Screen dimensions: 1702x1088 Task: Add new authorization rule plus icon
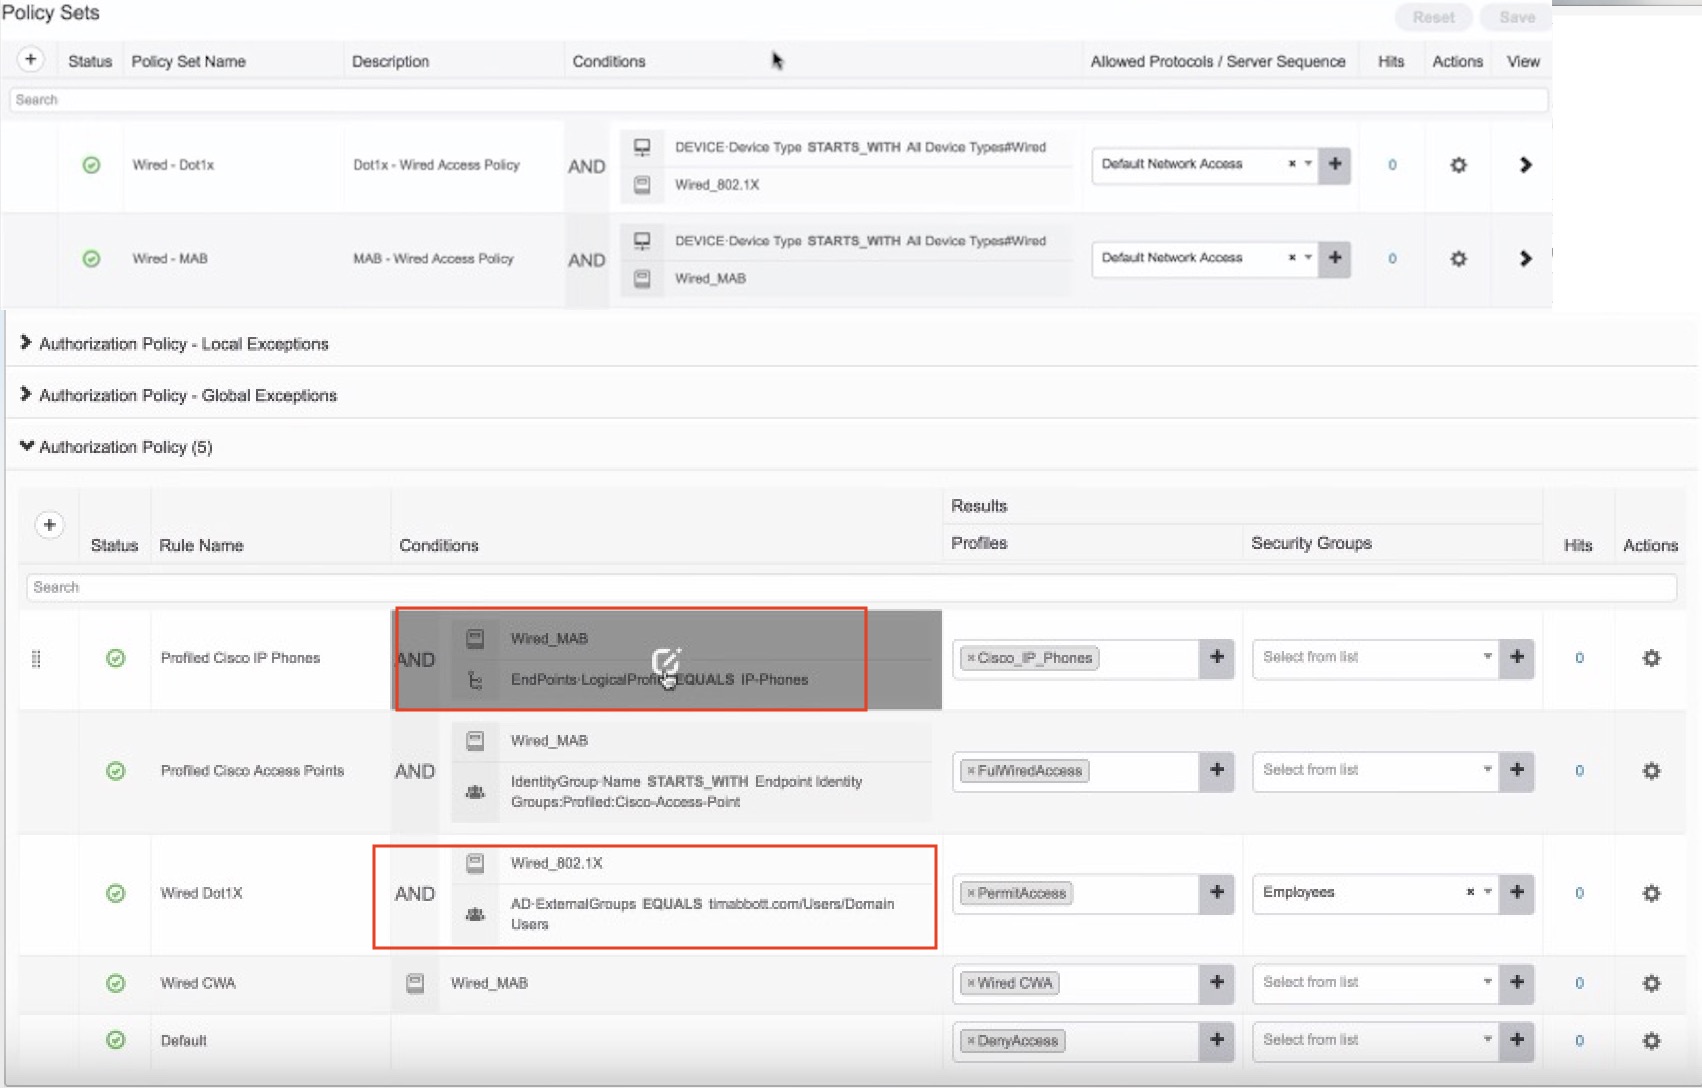click(x=49, y=525)
